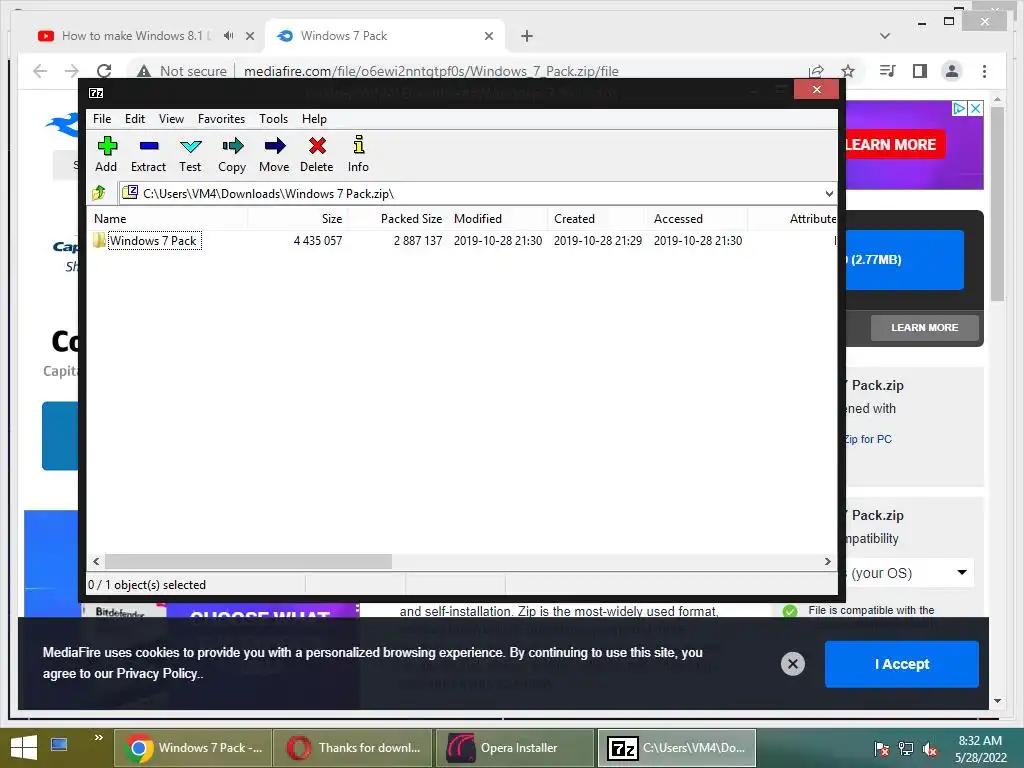Close the Windows 7 Pack tab
Image resolution: width=1024 pixels, height=768 pixels.
(489, 36)
